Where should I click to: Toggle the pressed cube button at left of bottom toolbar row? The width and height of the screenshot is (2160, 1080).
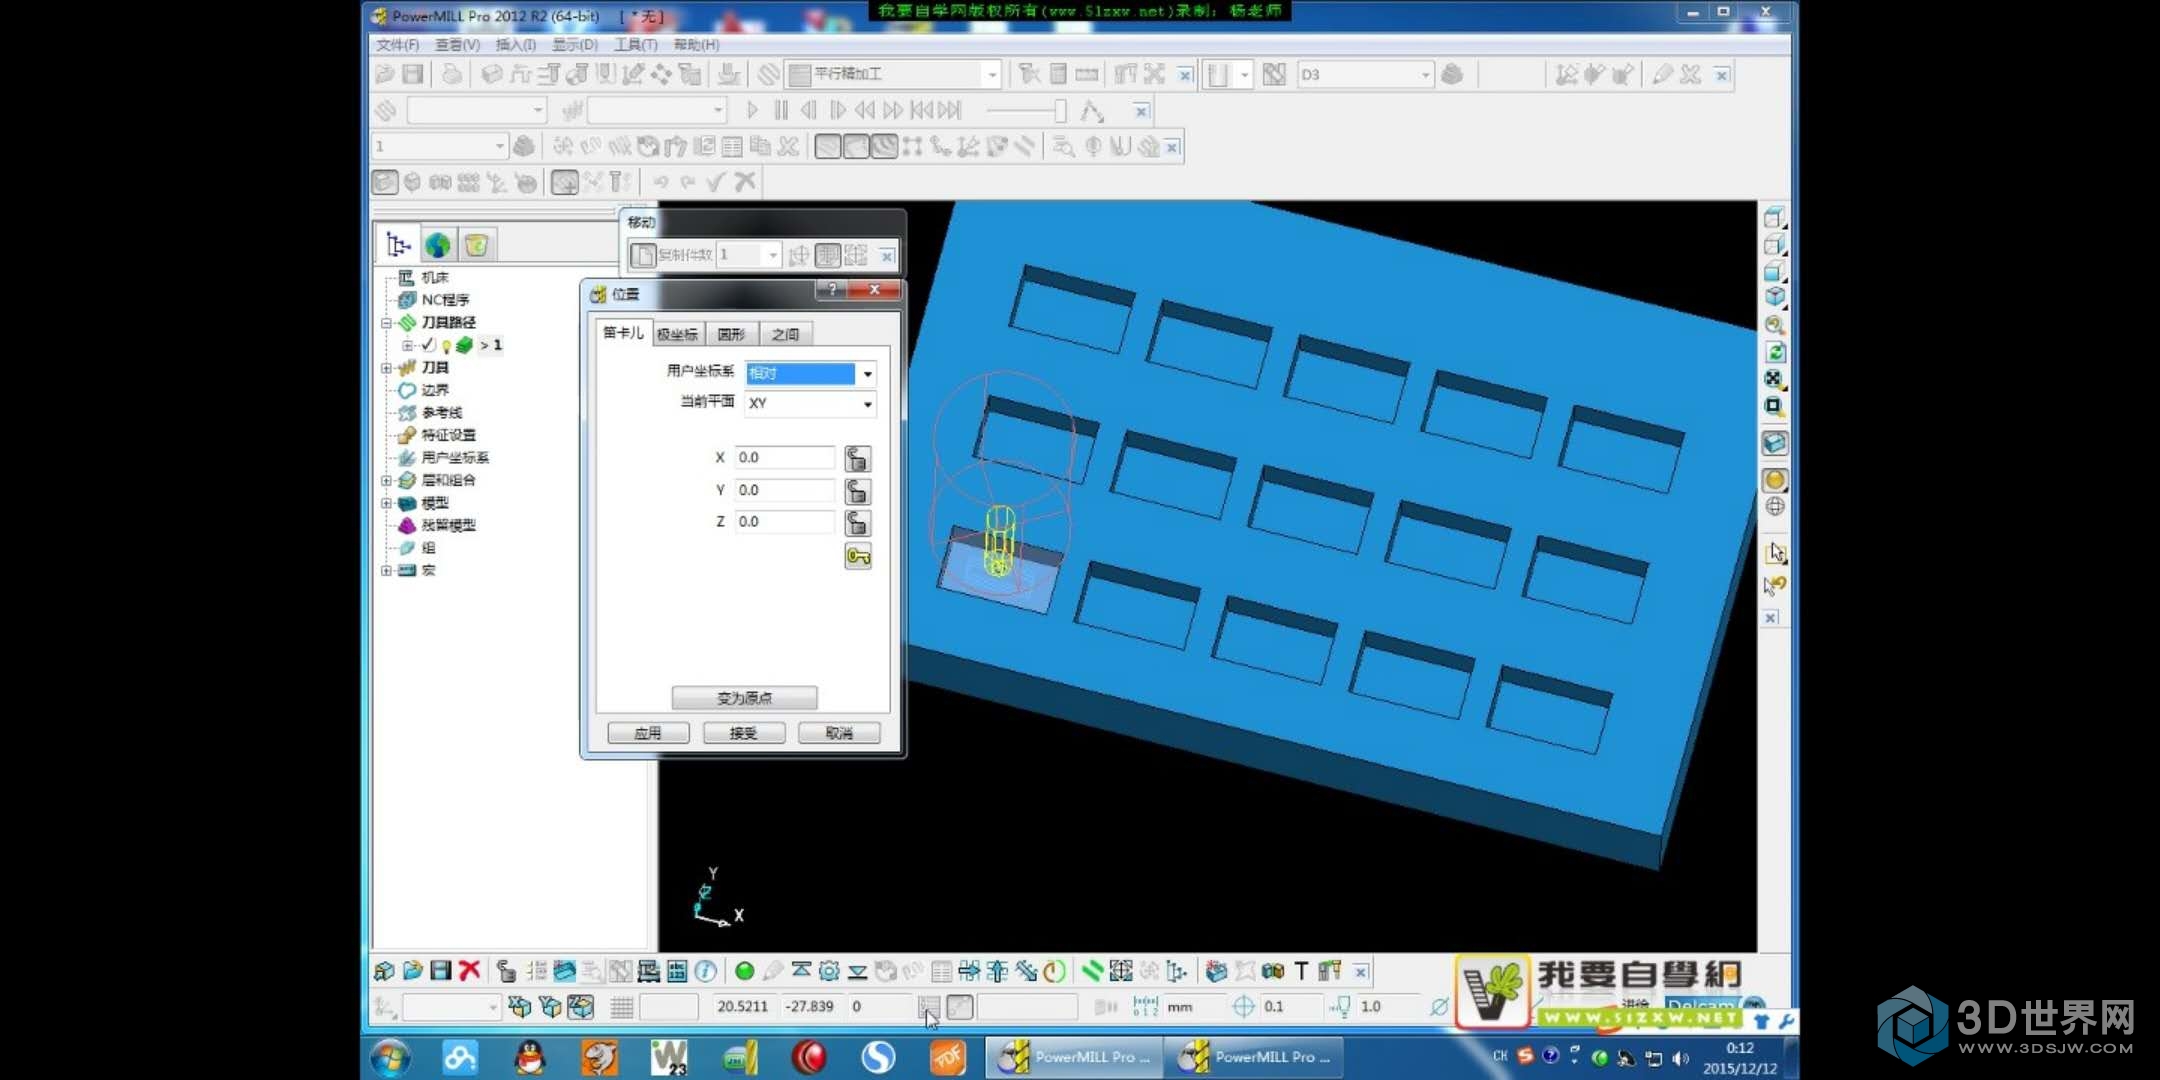click(385, 182)
